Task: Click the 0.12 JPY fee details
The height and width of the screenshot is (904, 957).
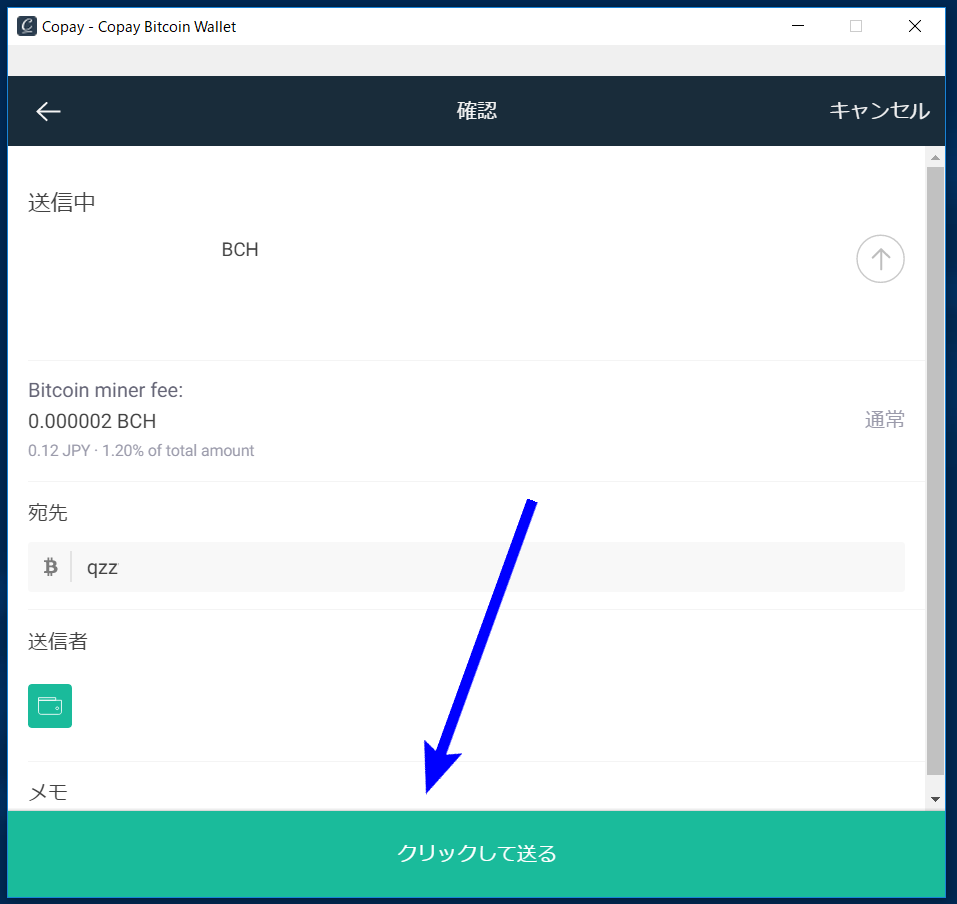Action: click(x=141, y=451)
